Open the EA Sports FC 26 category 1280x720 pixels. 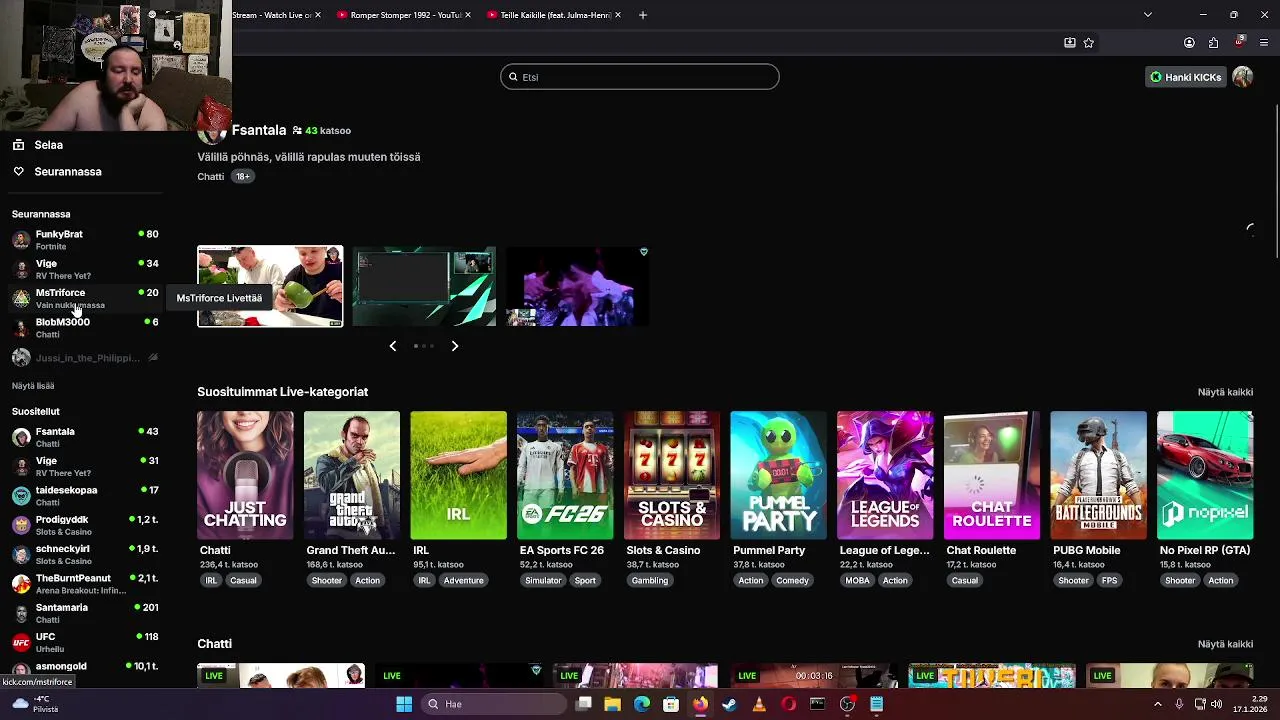click(565, 475)
